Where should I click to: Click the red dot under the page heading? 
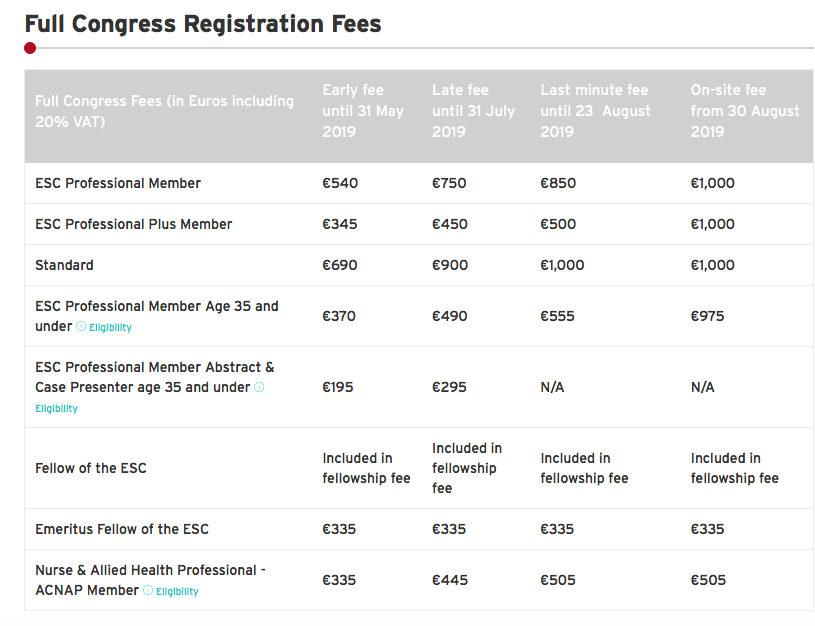click(x=30, y=48)
